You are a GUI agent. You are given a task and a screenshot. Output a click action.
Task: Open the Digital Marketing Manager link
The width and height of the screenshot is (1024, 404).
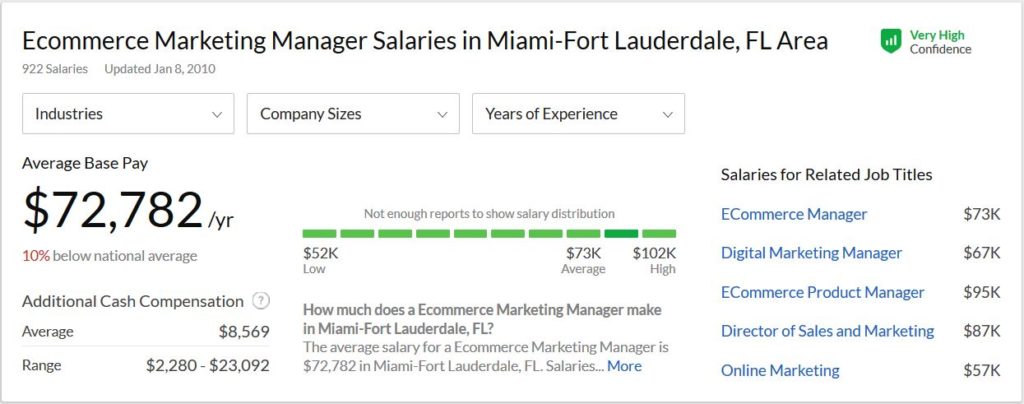click(811, 253)
